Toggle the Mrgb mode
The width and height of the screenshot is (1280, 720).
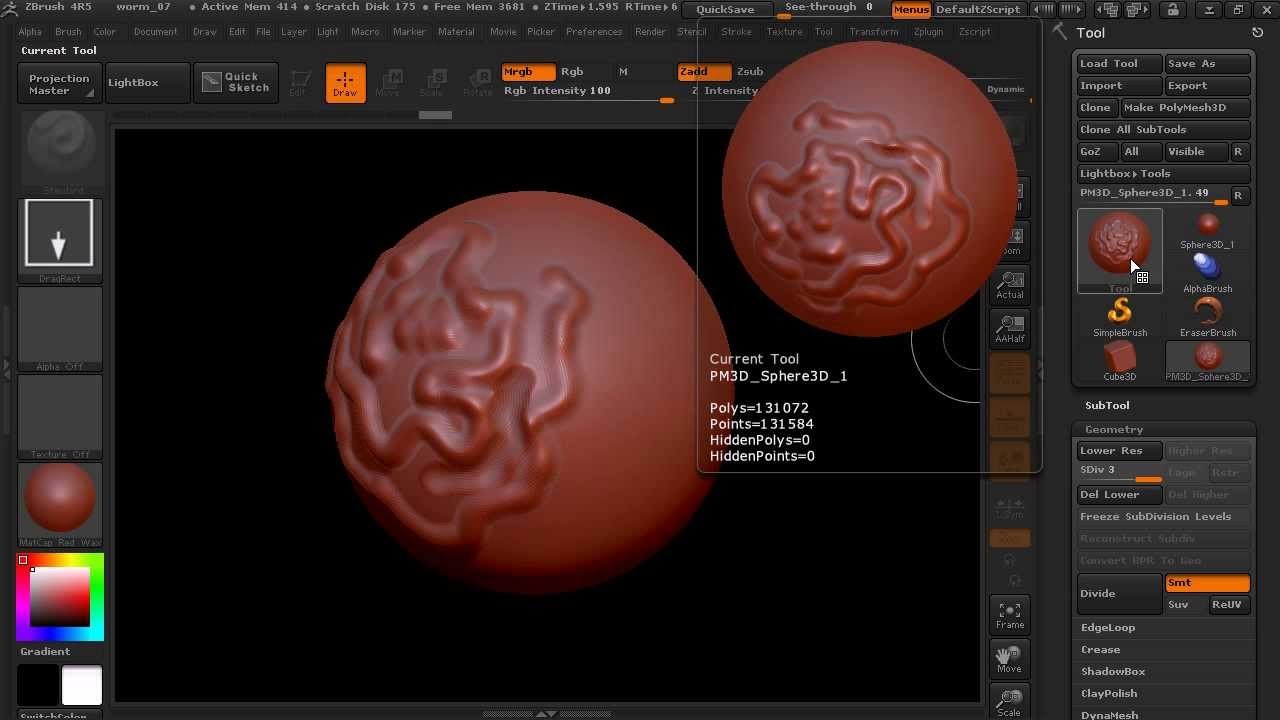528,72
